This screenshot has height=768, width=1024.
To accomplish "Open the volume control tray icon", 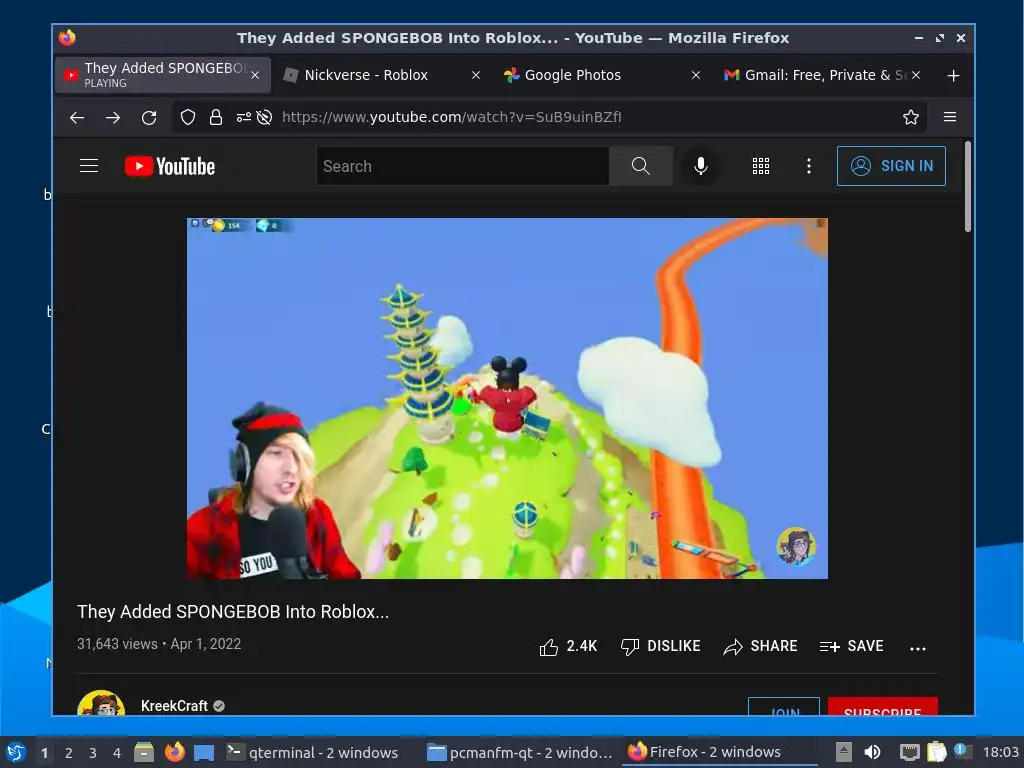I will point(872,752).
